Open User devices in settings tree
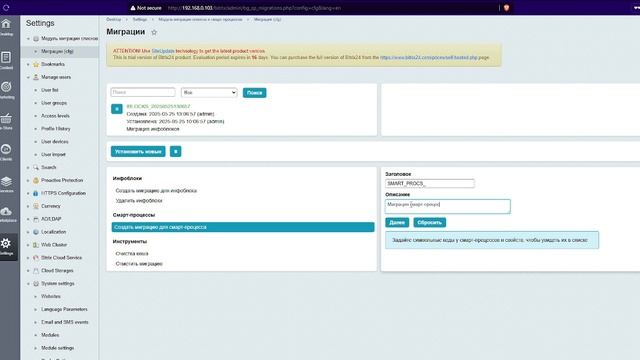 click(55, 142)
